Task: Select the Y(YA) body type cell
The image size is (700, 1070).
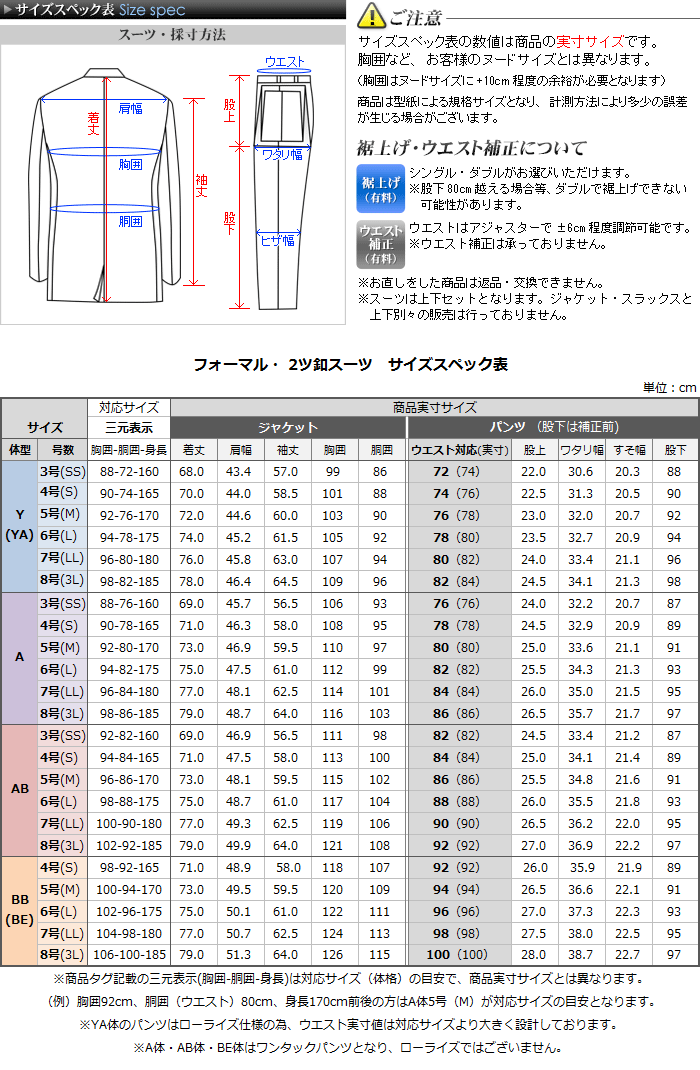Action: 19,526
